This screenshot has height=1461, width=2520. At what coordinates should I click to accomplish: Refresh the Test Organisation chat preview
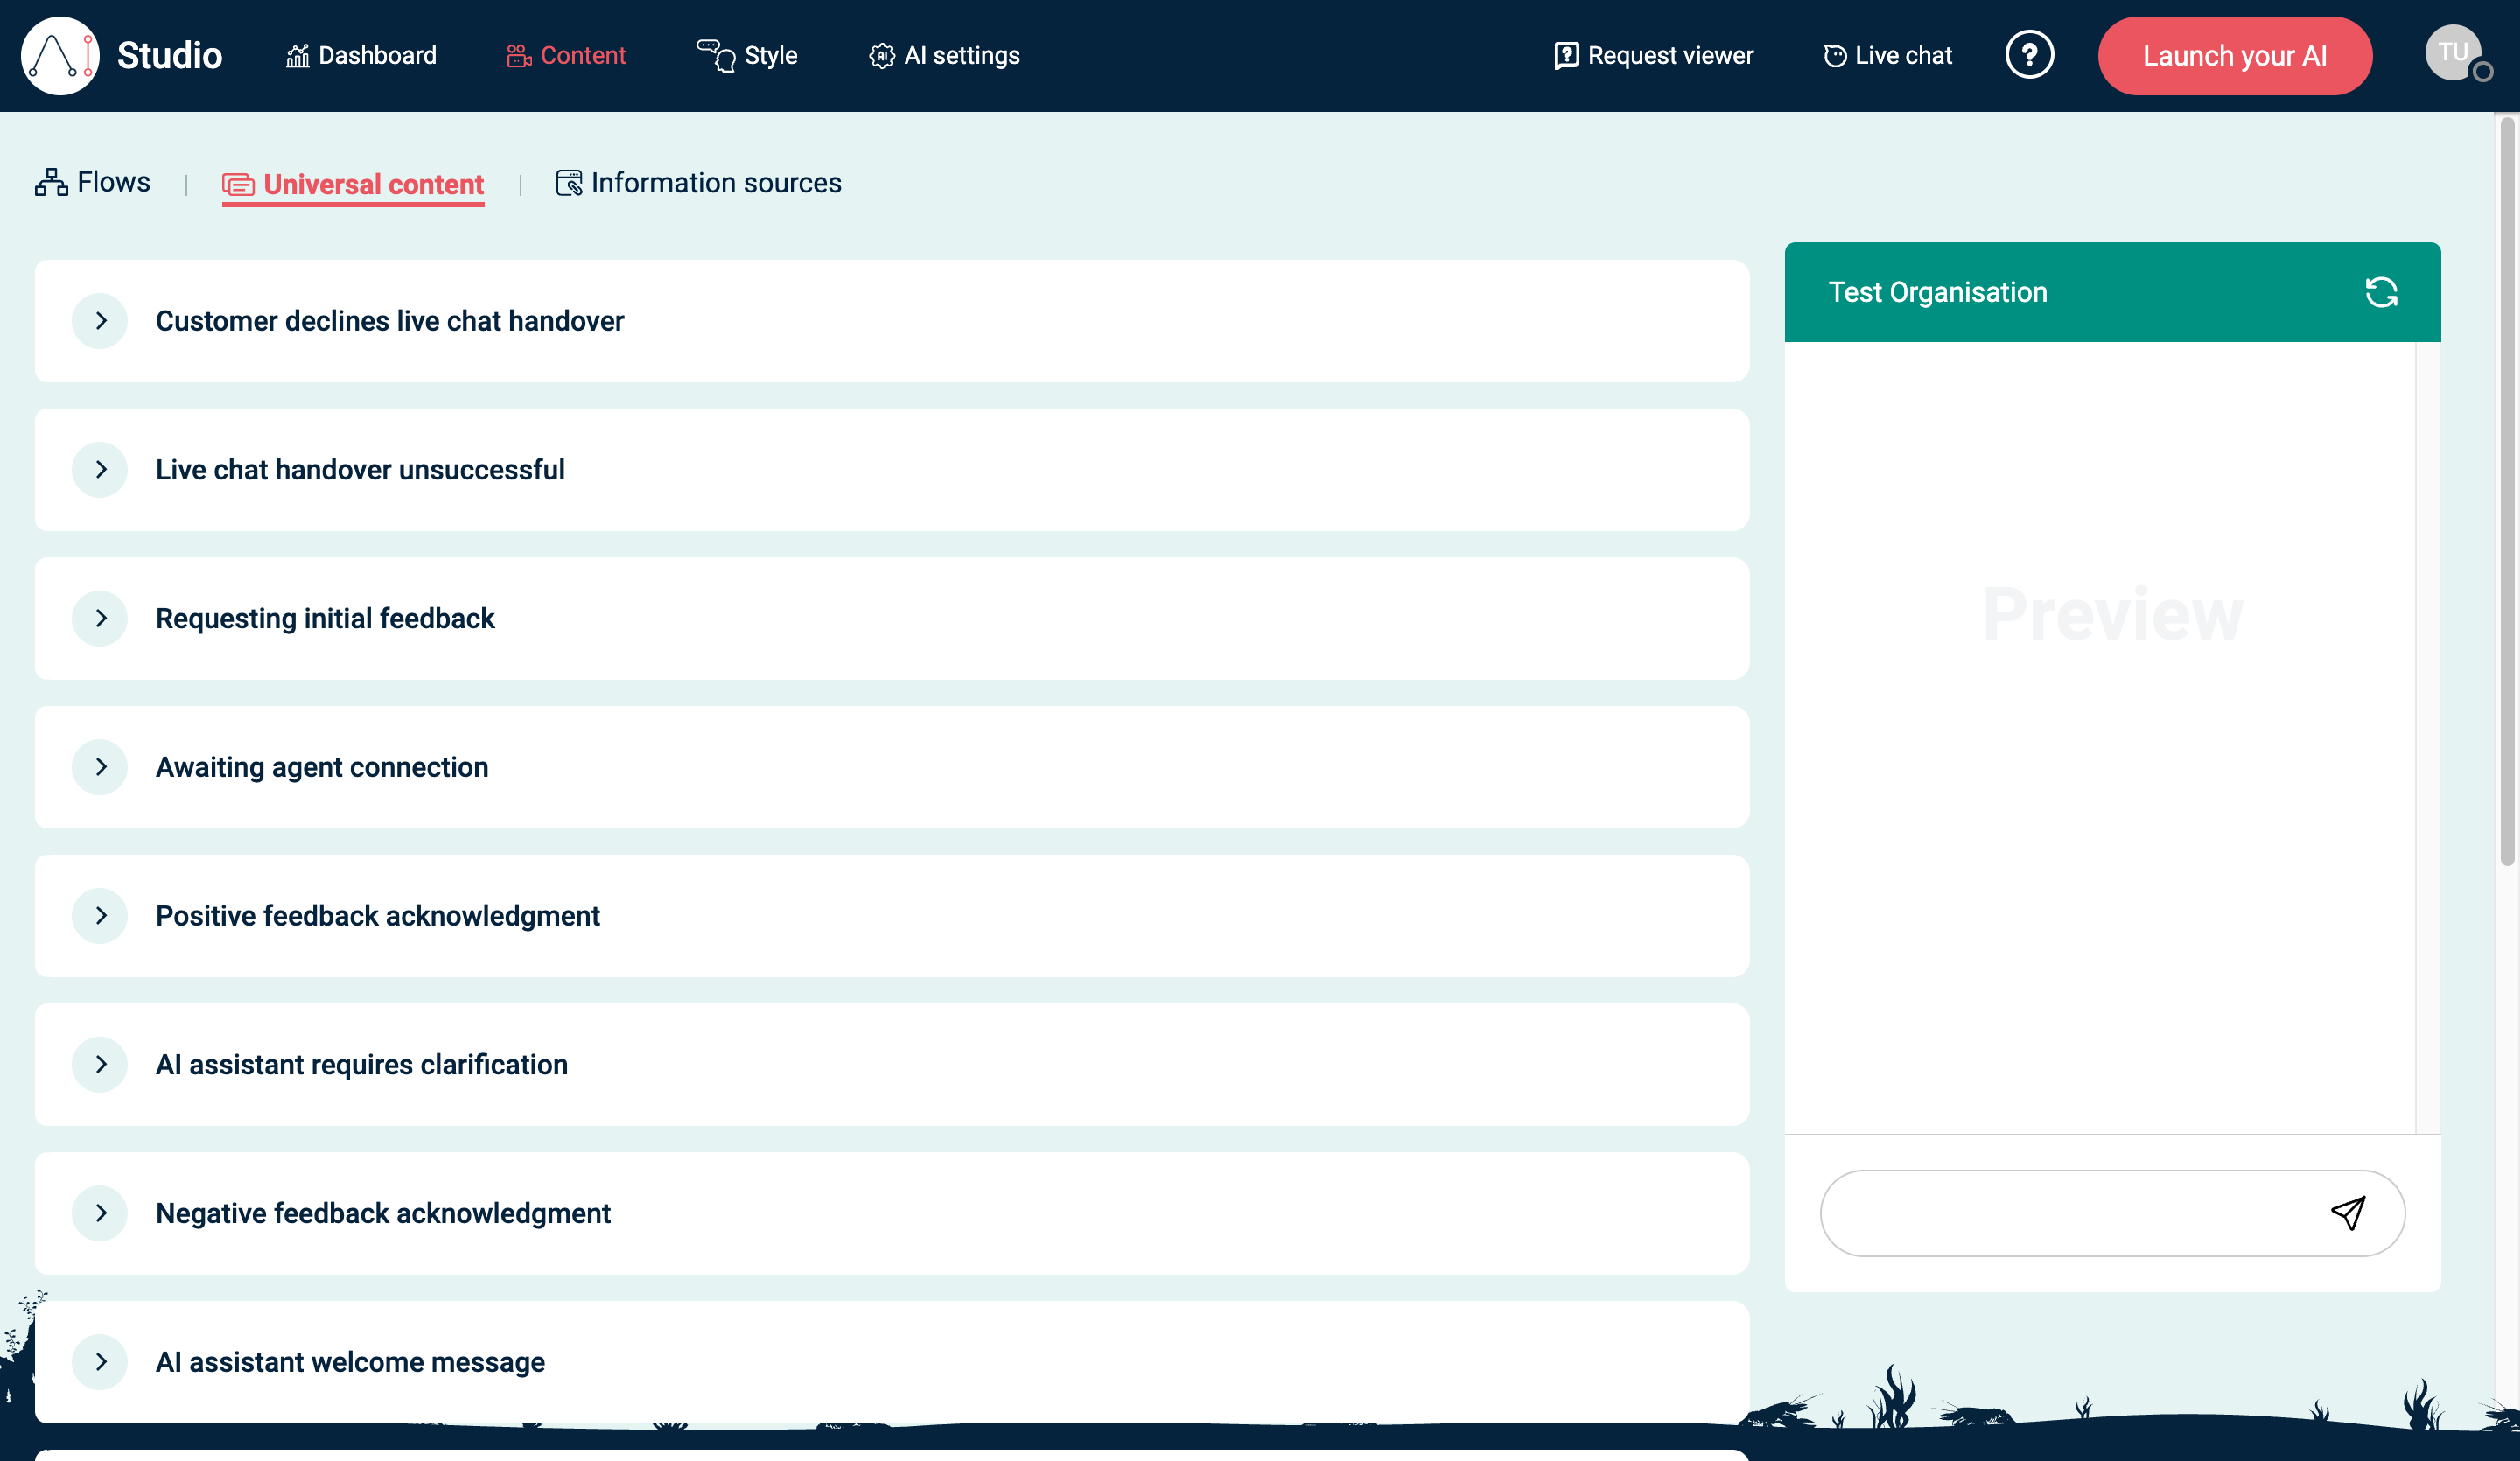2381,292
